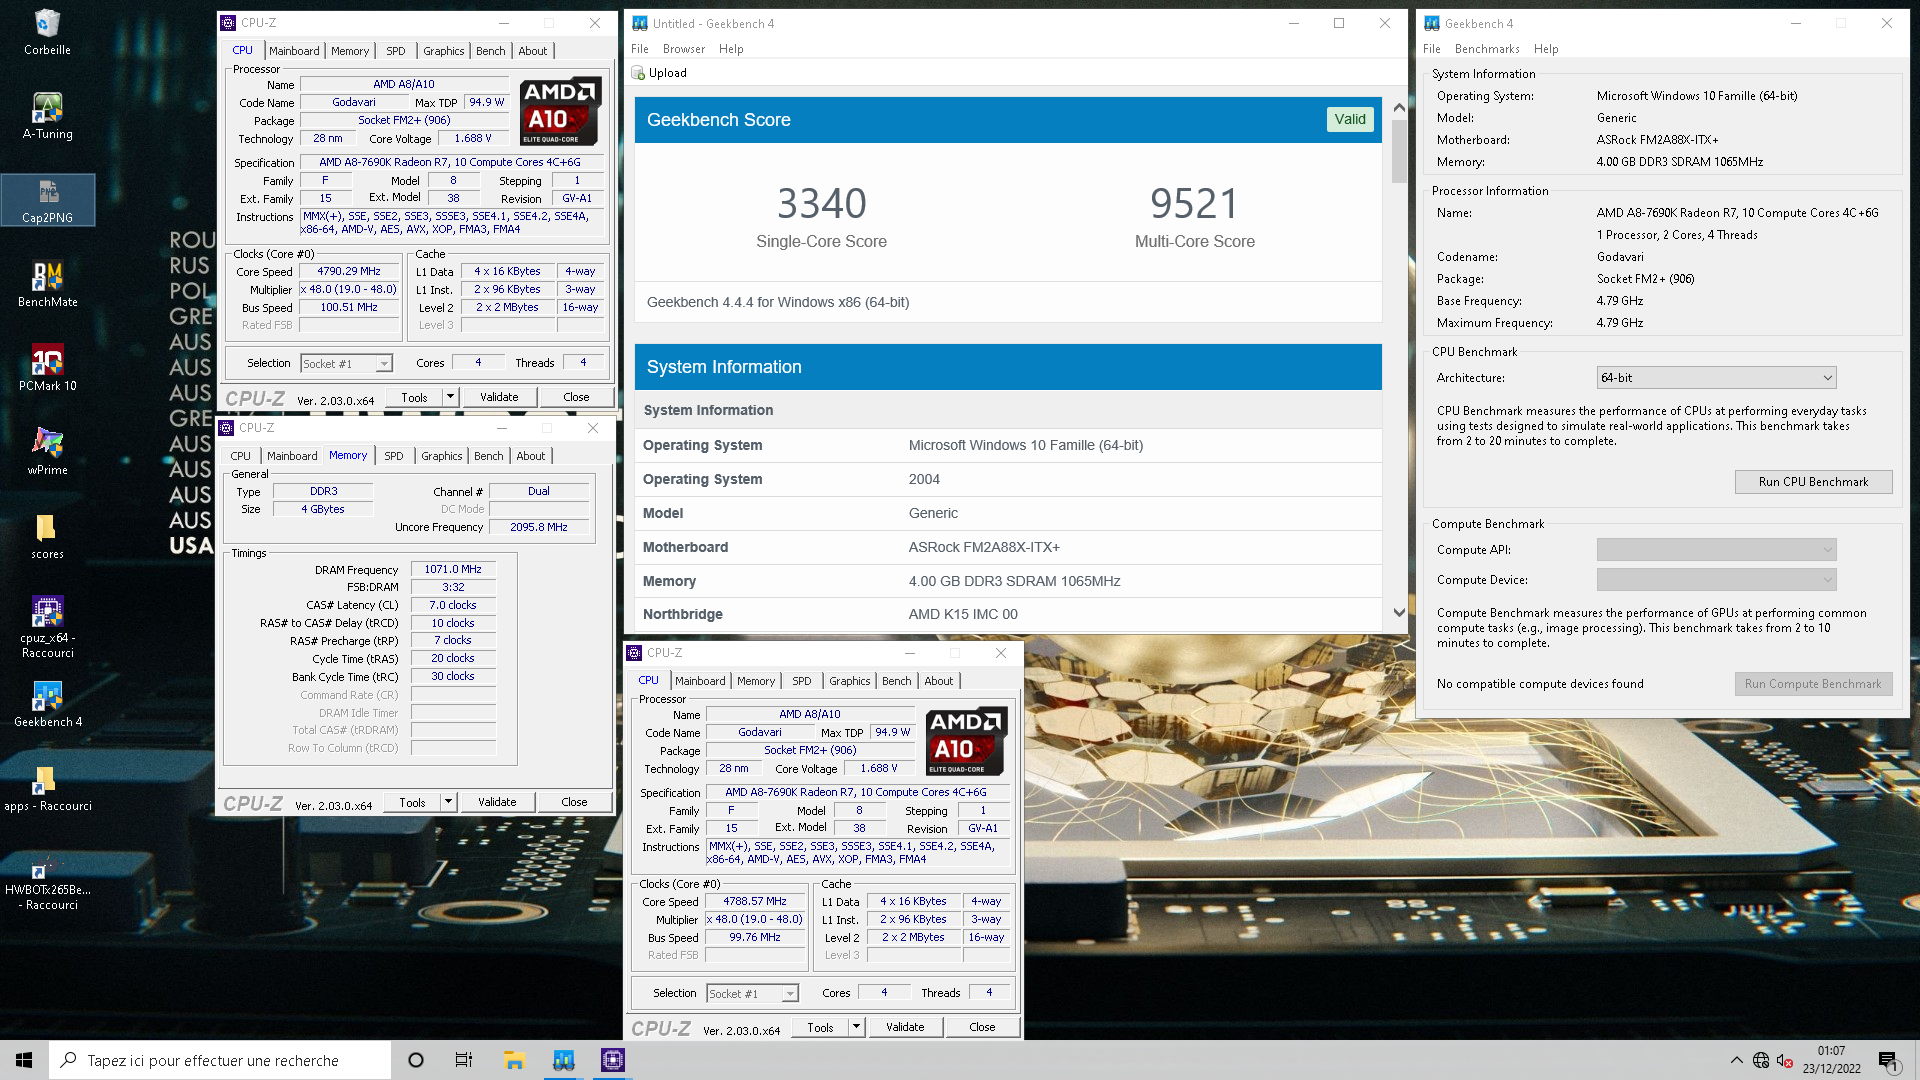Expand Tools dropdown arrow in Memory CPU-Z window
The height and width of the screenshot is (1080, 1920).
click(x=448, y=802)
